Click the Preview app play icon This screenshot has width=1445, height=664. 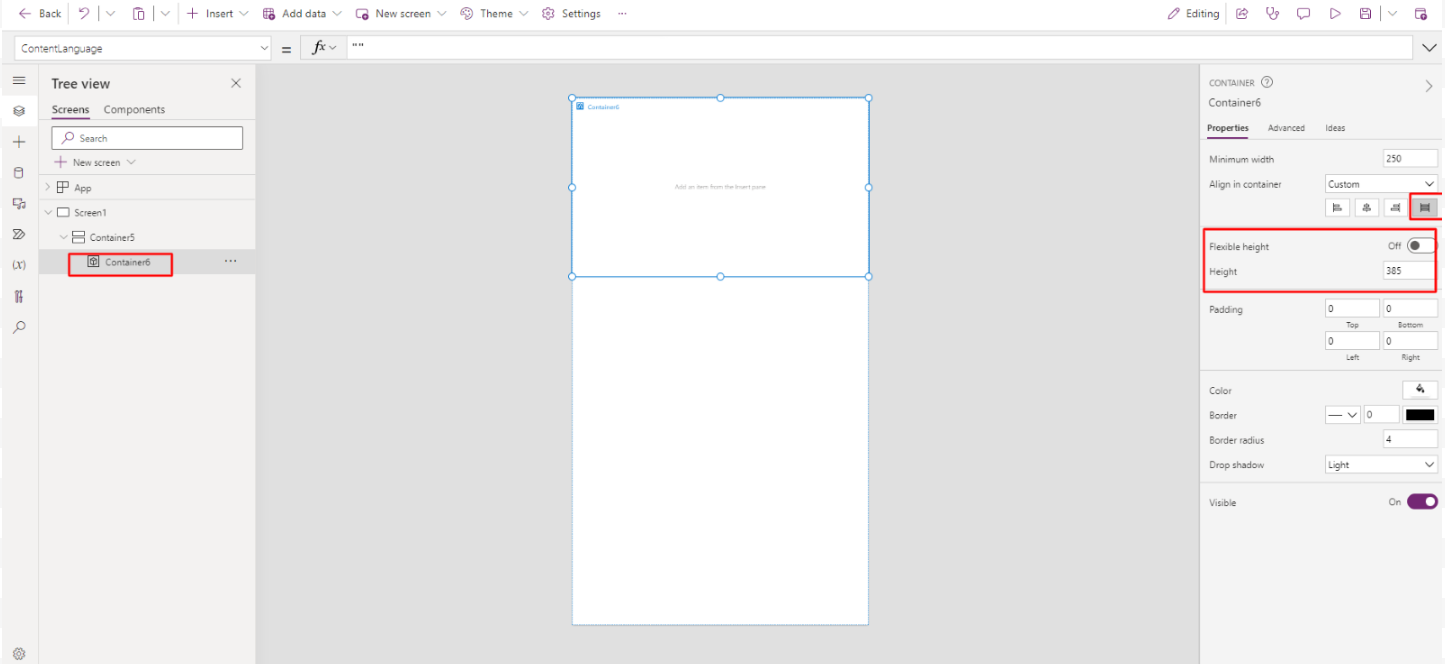coord(1334,14)
